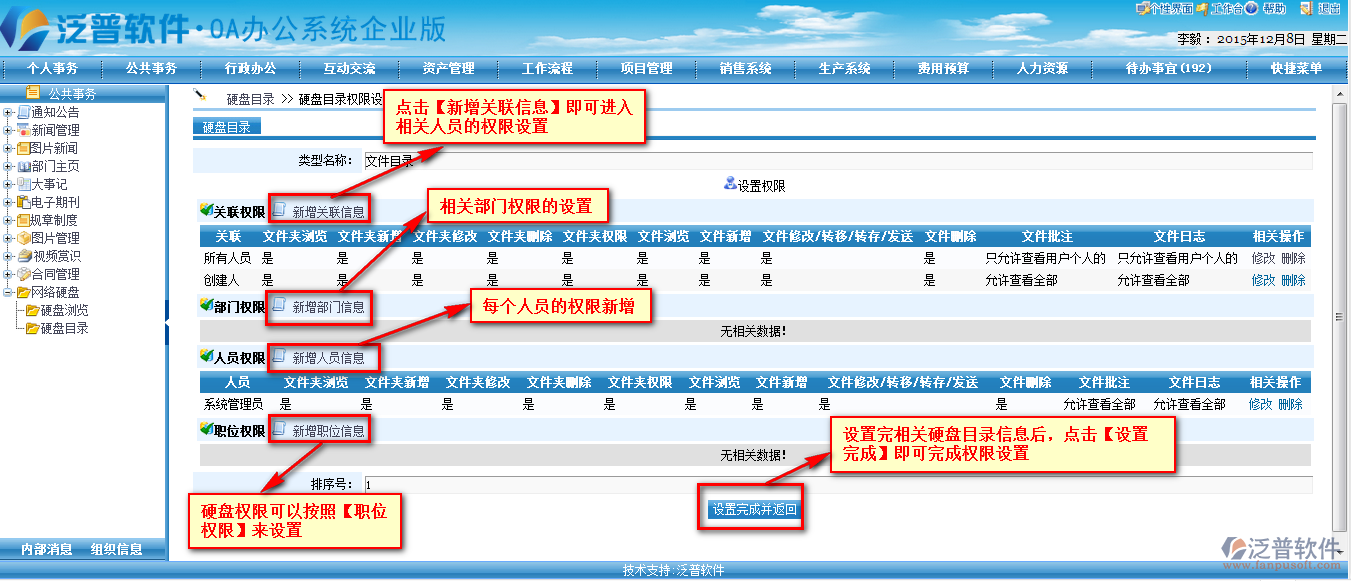This screenshot has width=1351, height=581.
Task: Expand the 通知公告 tree node
Action: 8,112
